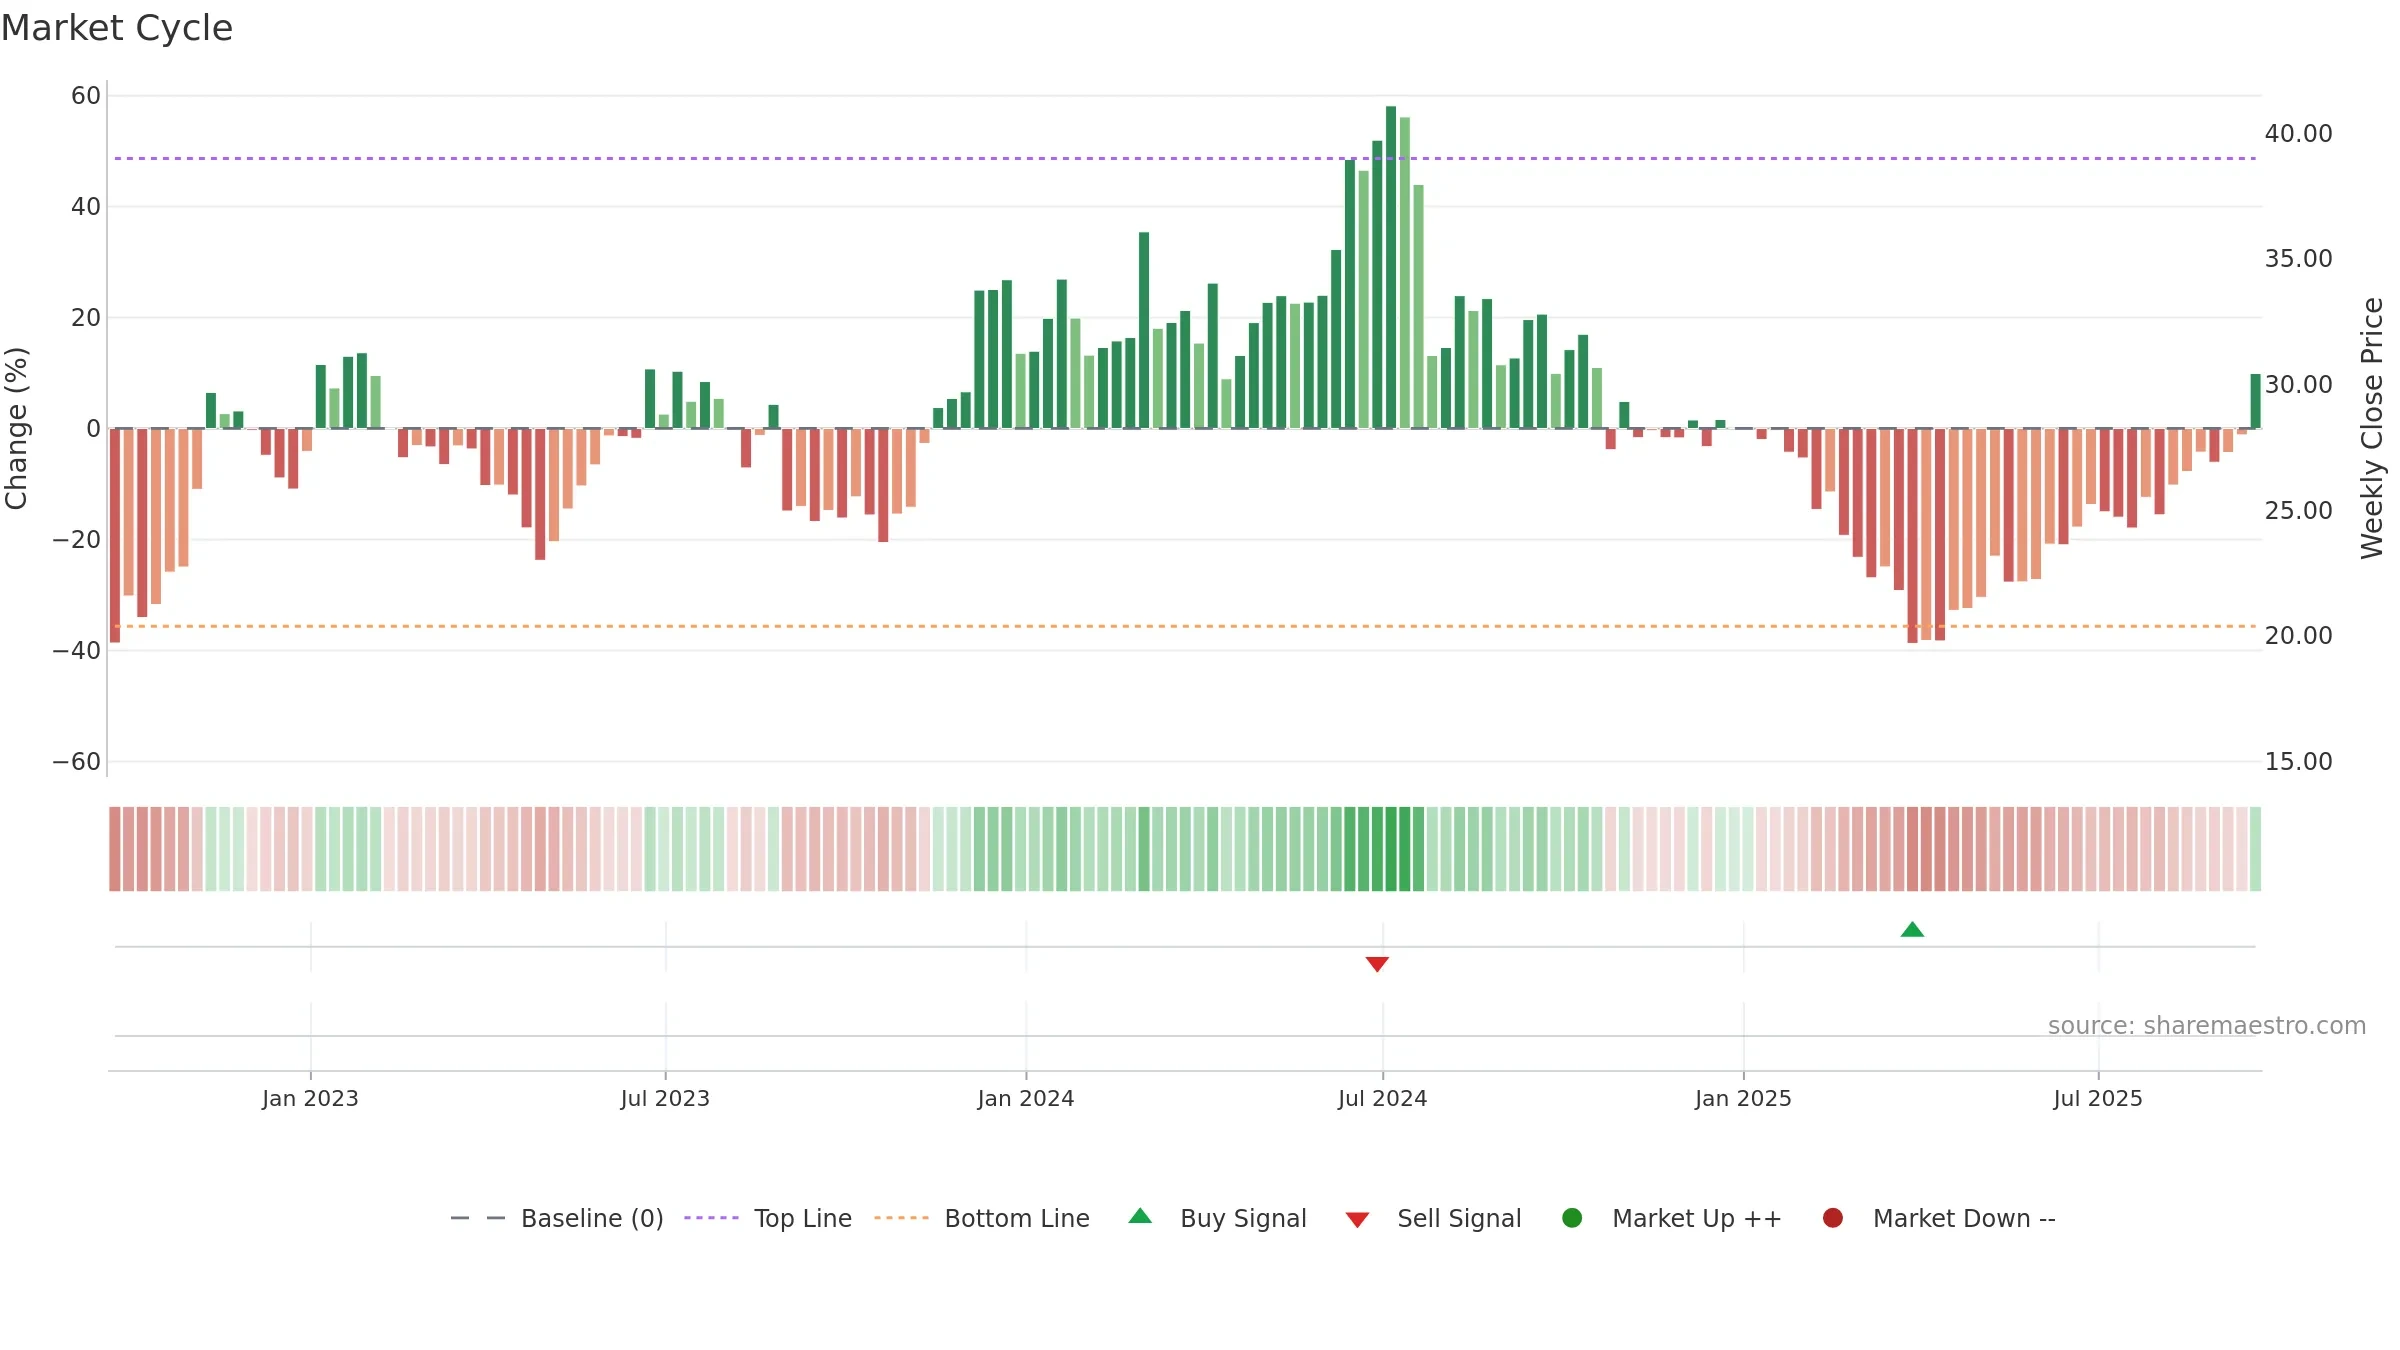This screenshot has height=1350, width=2400.
Task: Click the −60 tick on the left axis
Action: pos(76,762)
